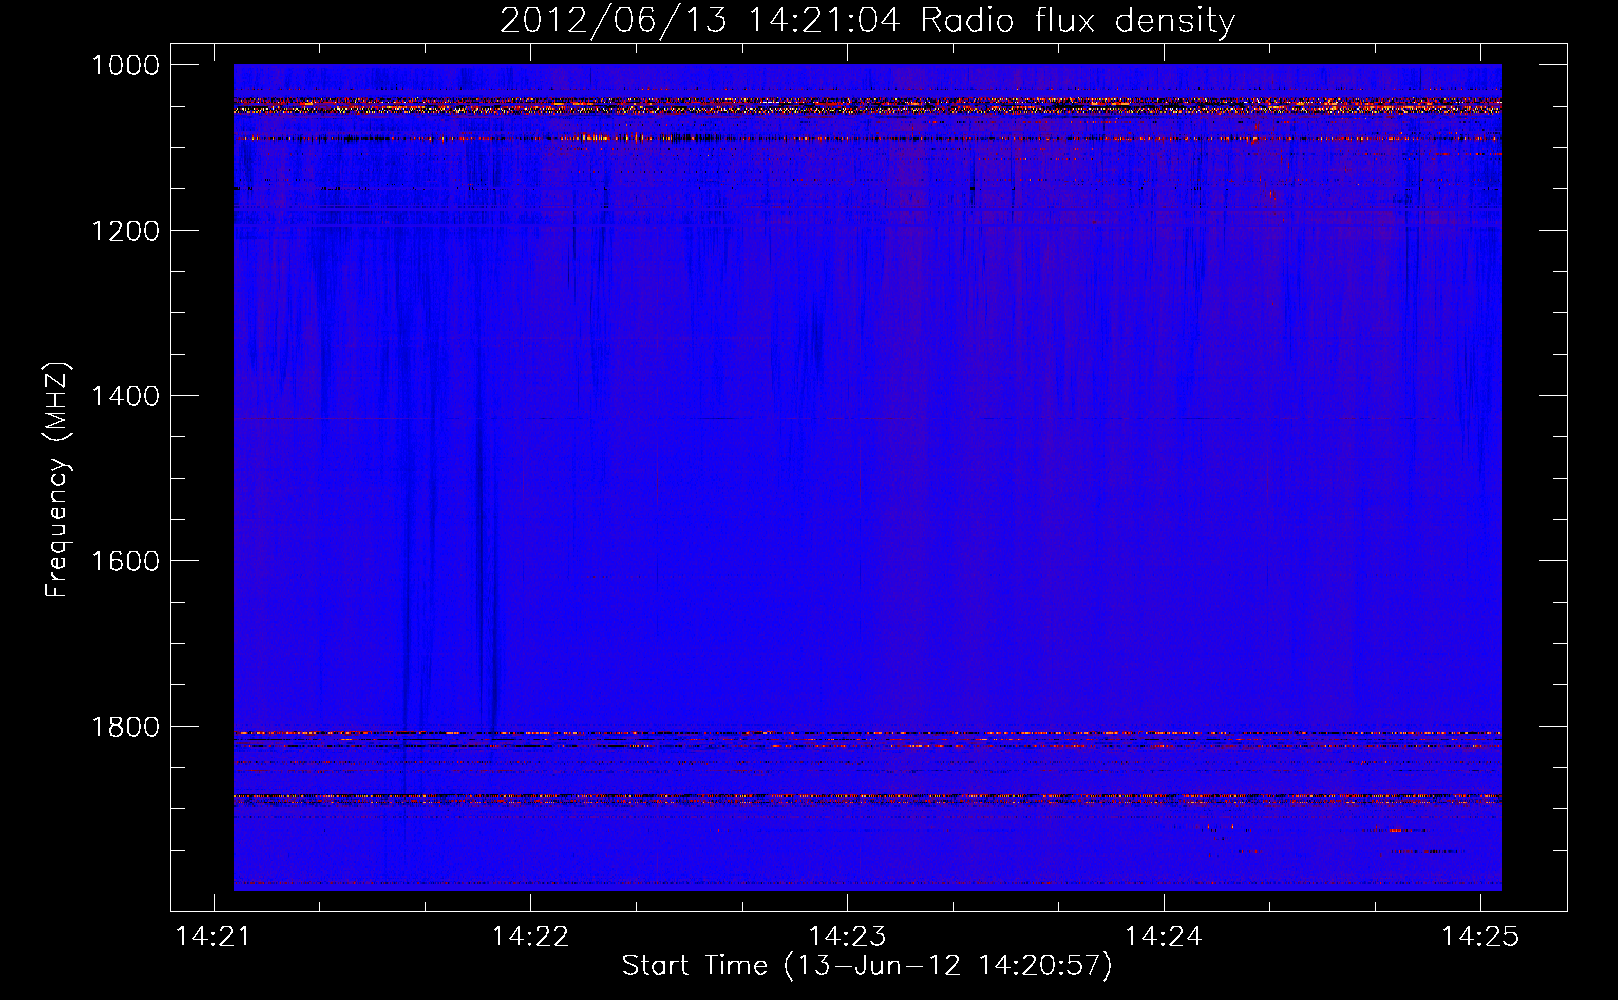Click the 1200 frequency tick label
Viewport: 1618px width, 1000px height.
coord(126,231)
